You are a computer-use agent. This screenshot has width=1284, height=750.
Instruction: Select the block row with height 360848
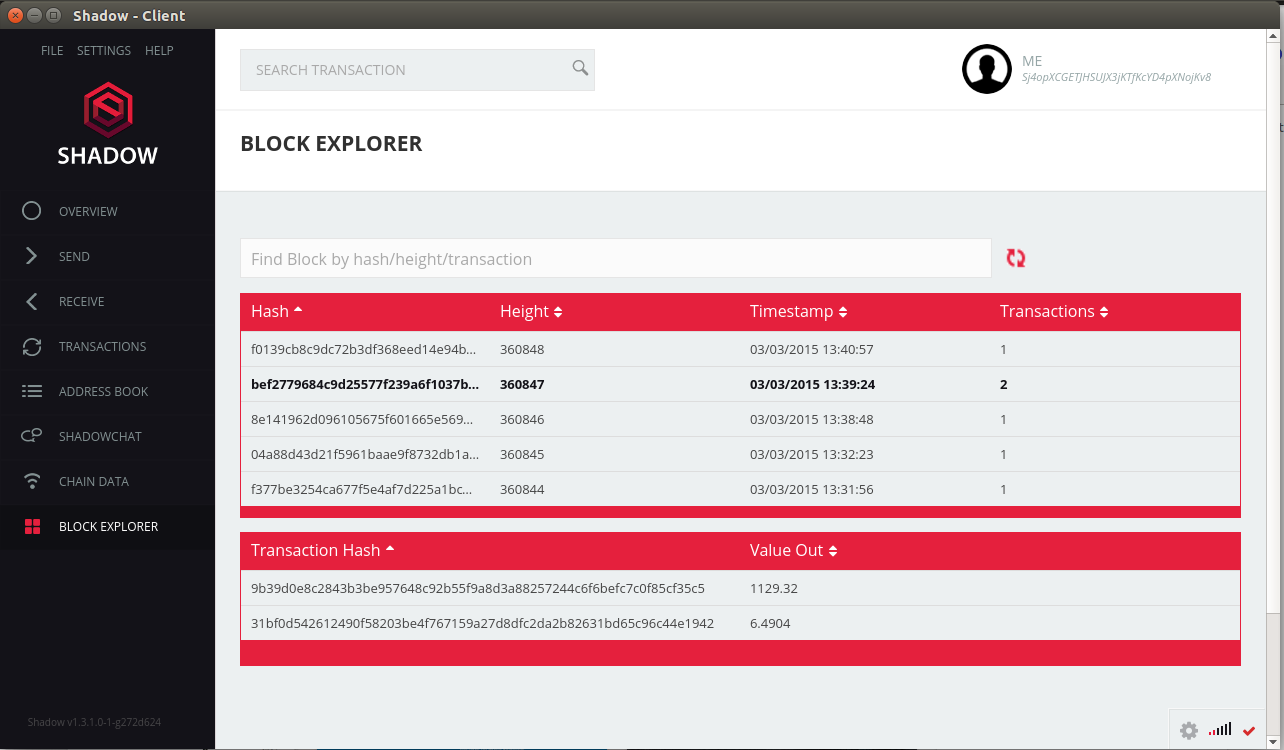coord(740,349)
